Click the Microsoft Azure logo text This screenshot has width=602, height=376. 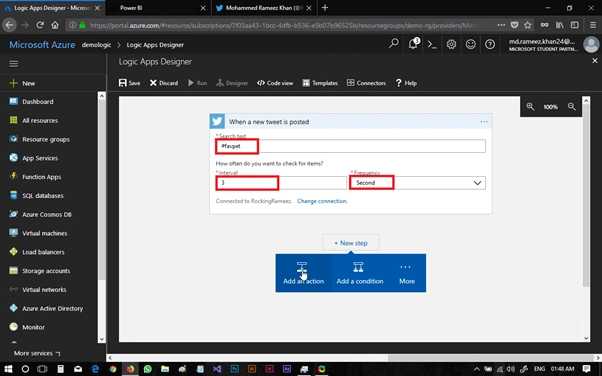(42, 45)
